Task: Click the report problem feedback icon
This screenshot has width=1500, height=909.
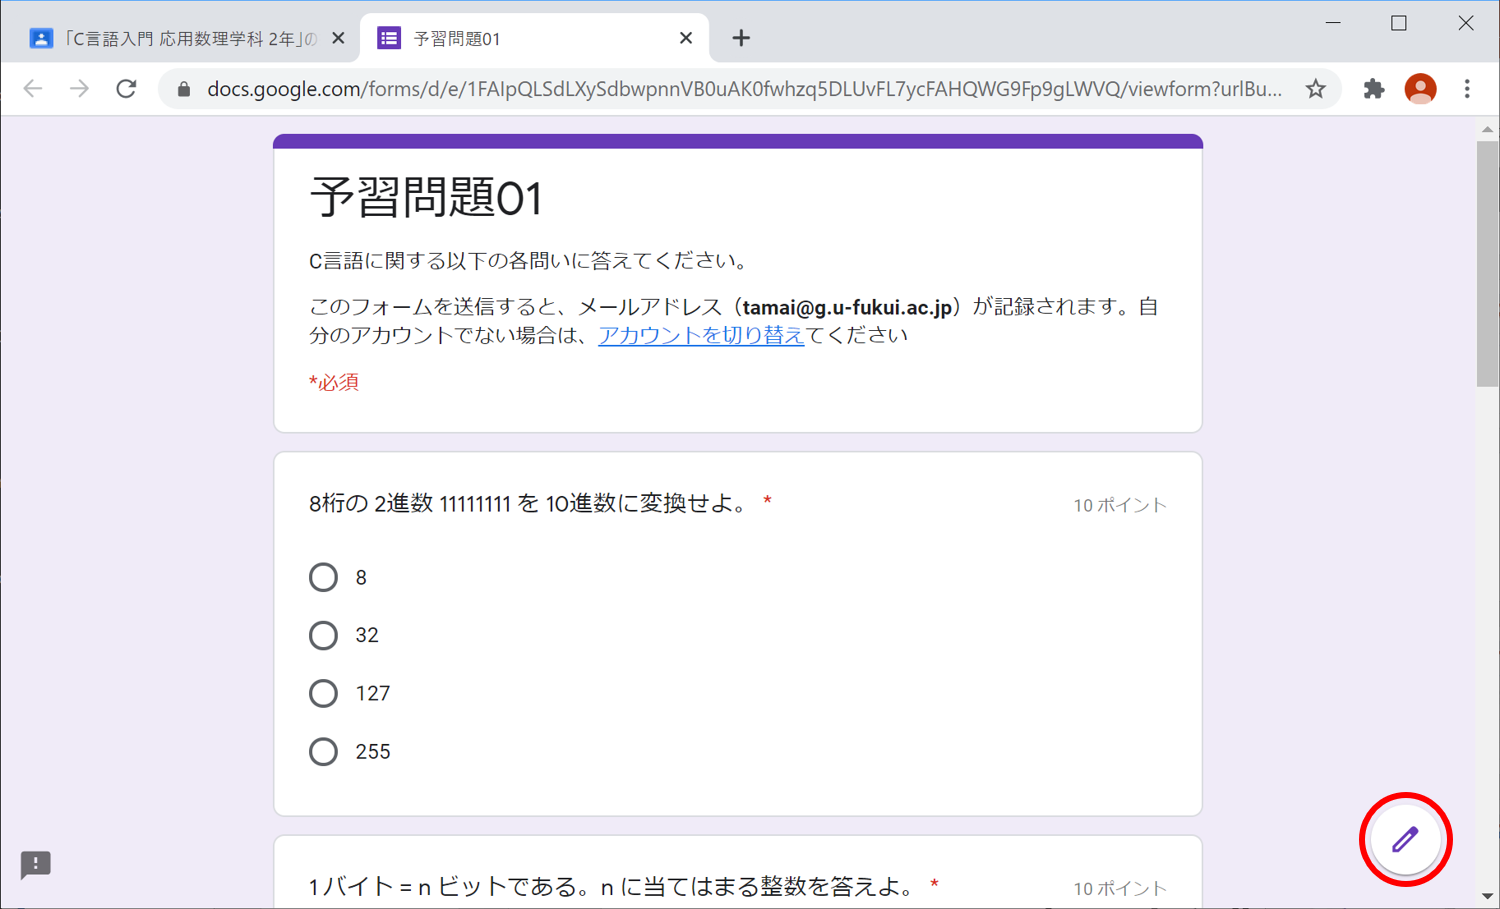Action: click(x=36, y=864)
